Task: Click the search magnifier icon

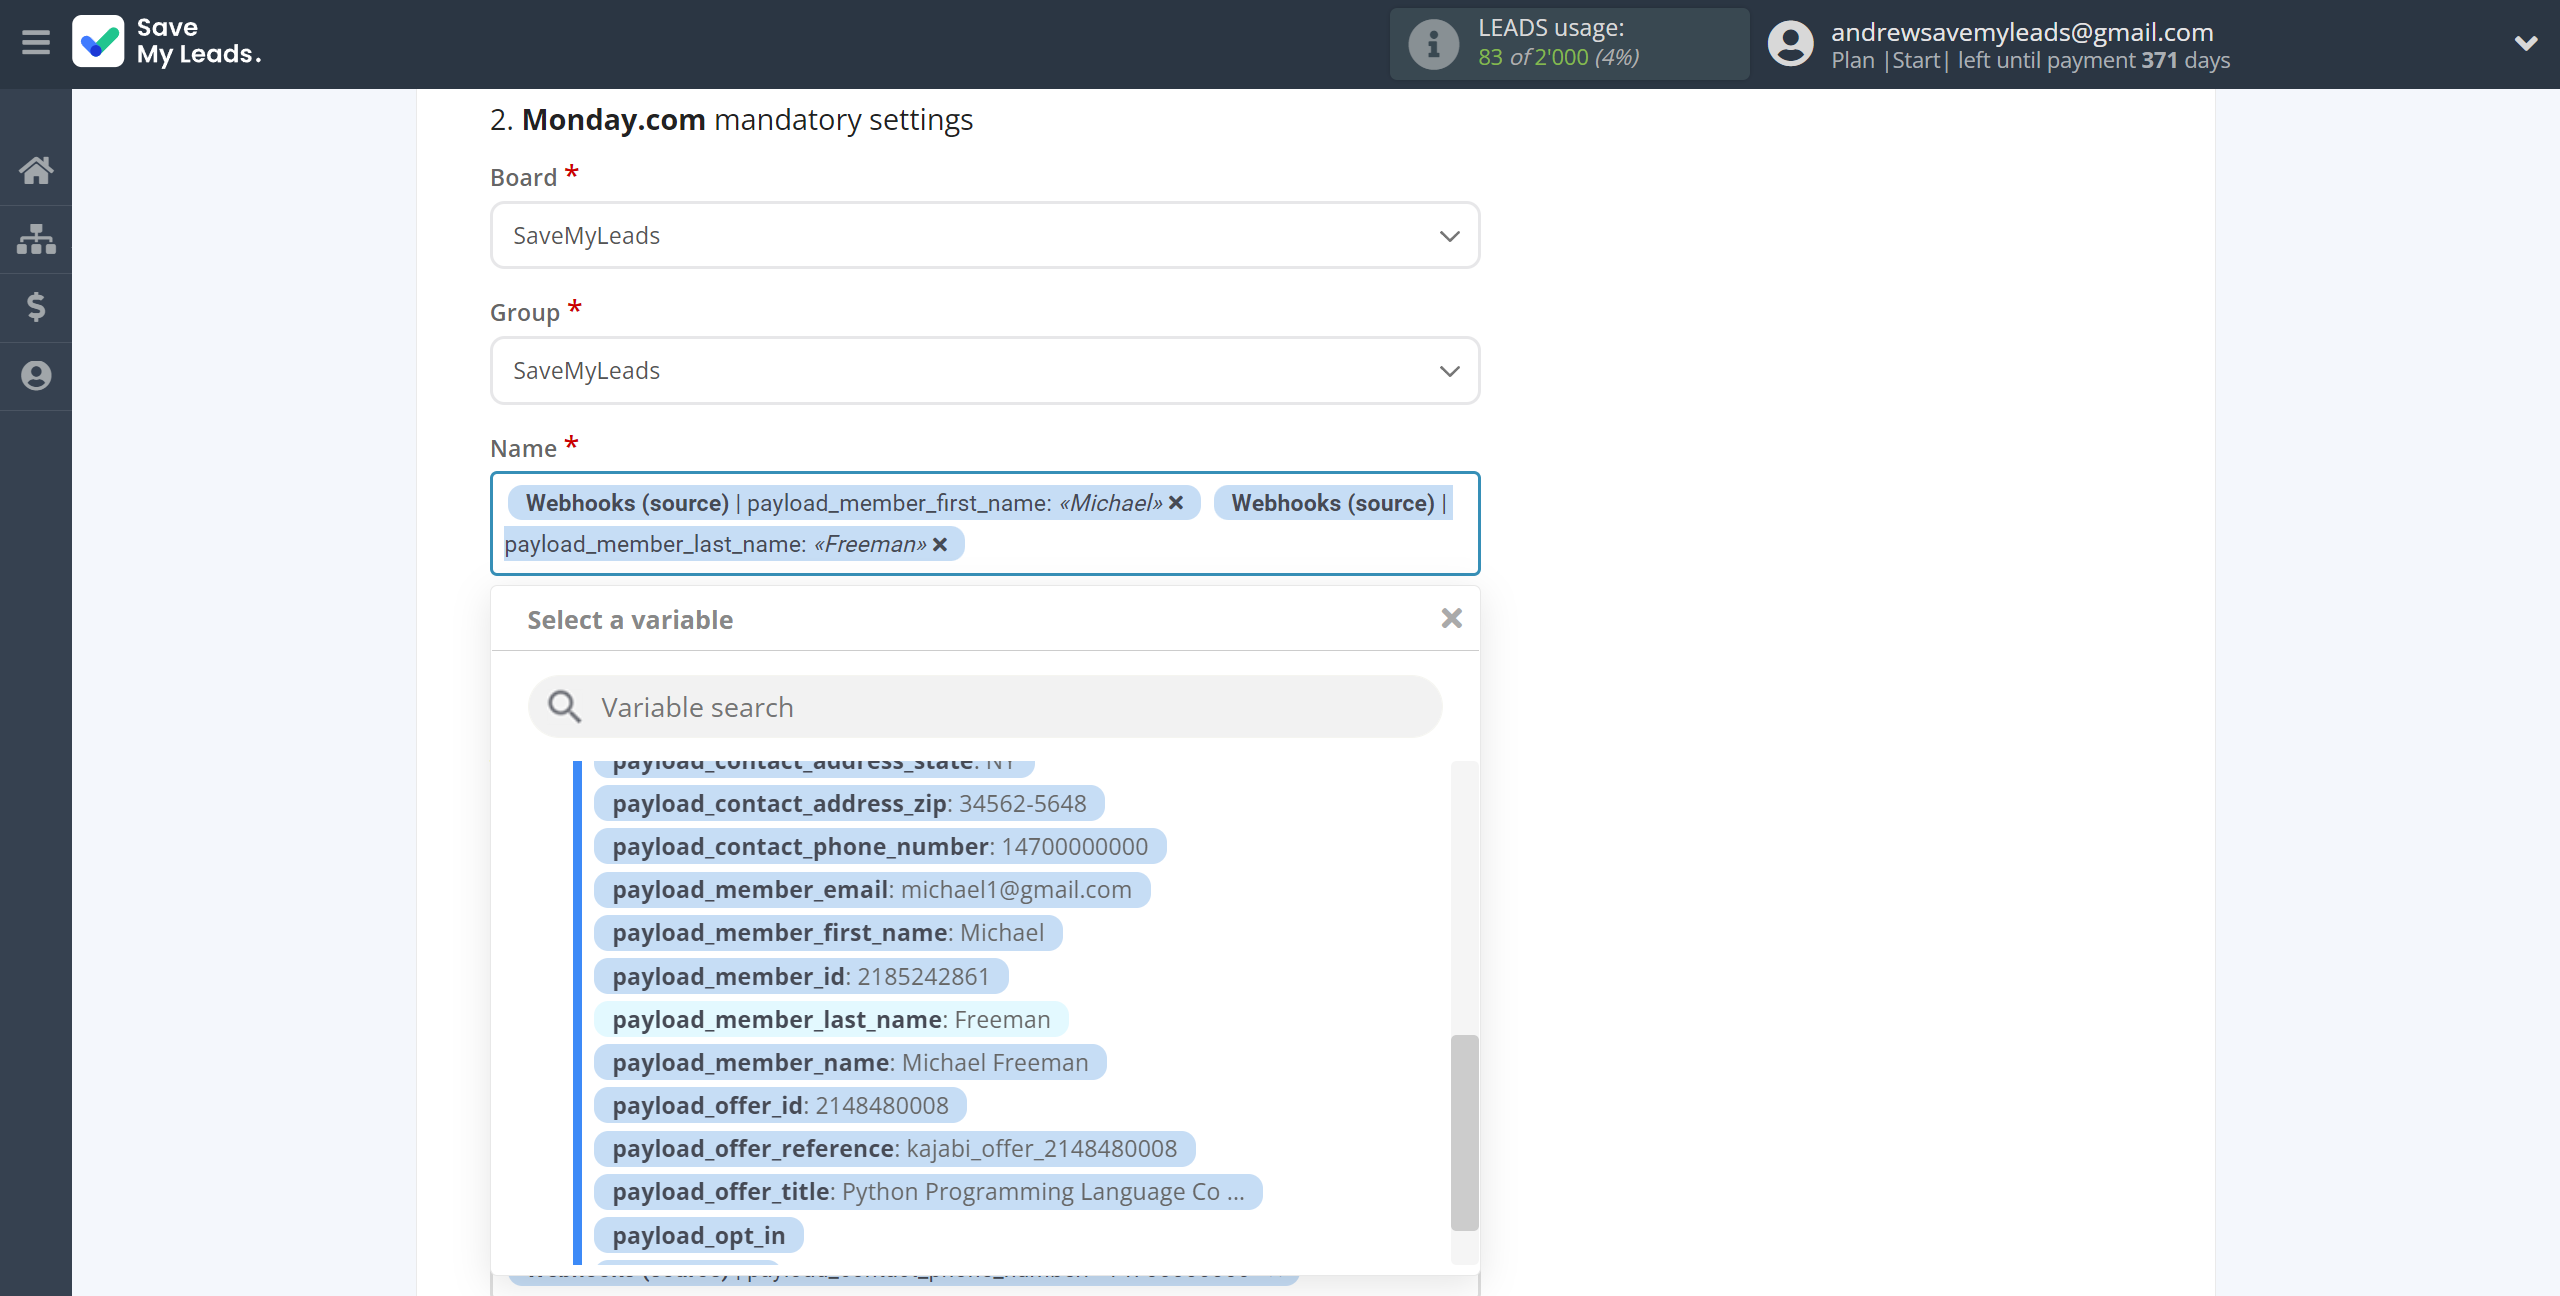Action: tap(565, 707)
